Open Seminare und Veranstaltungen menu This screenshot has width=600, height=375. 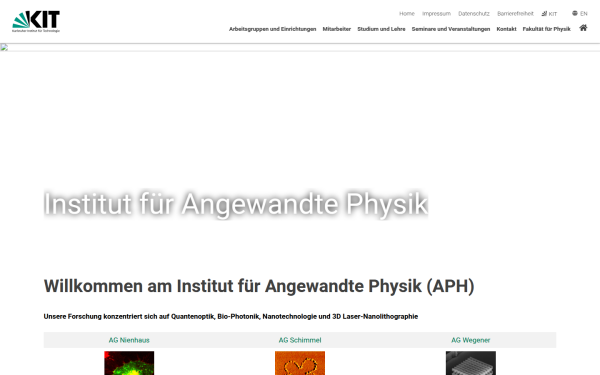click(x=451, y=29)
